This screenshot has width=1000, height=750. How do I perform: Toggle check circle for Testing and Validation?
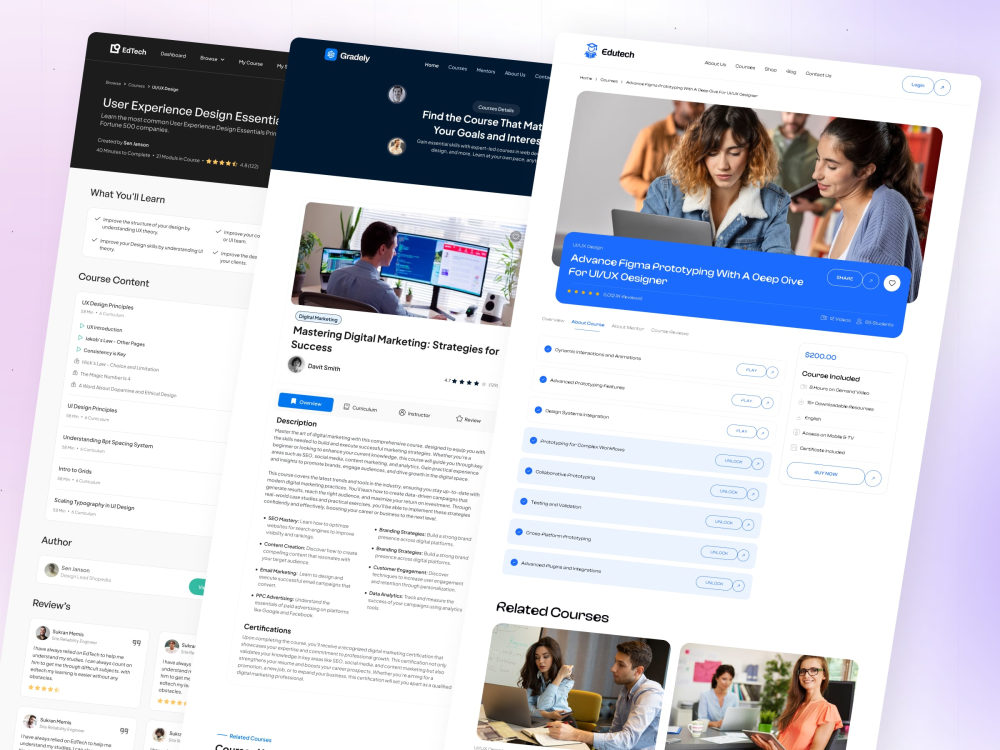pos(524,501)
